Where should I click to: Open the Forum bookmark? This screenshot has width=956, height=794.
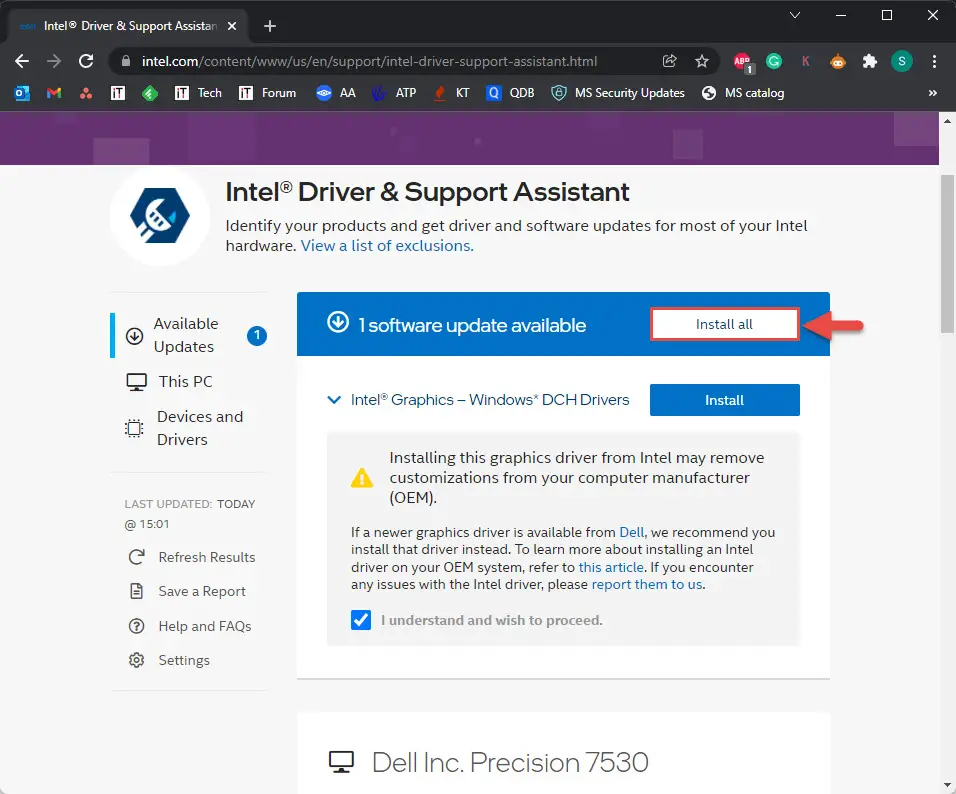tap(267, 93)
